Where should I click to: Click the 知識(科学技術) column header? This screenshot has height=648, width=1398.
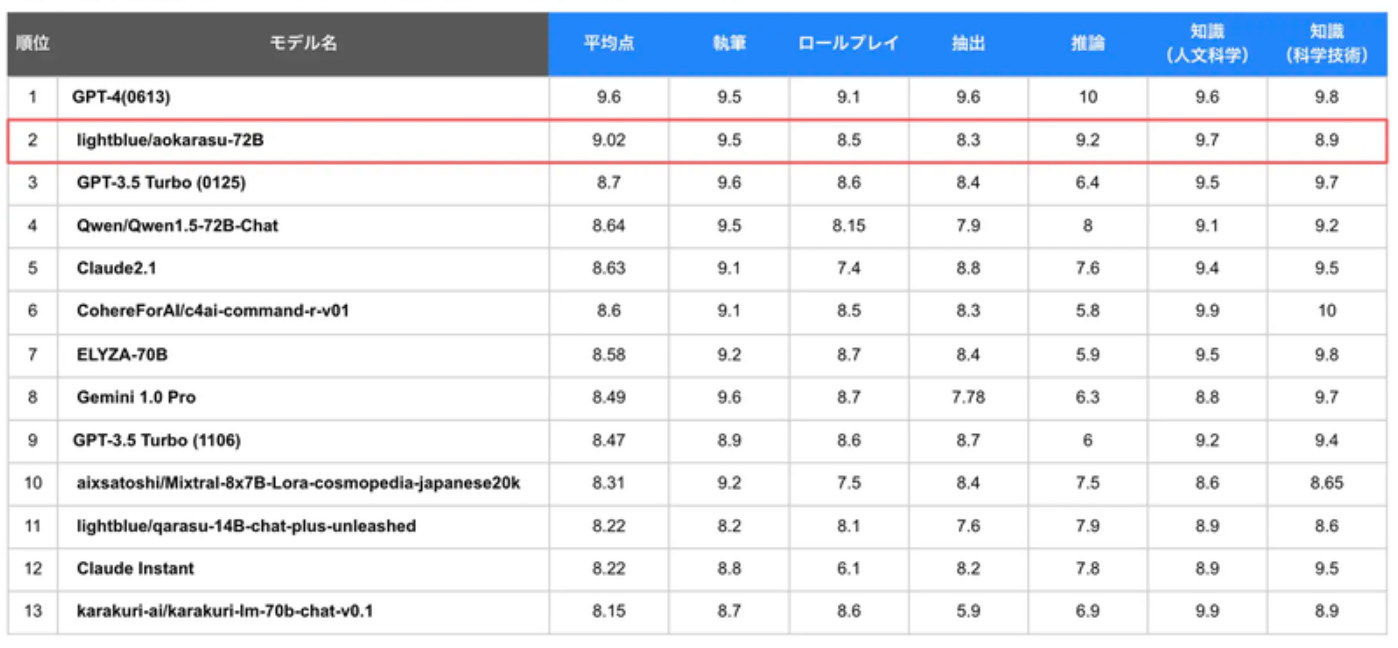(1326, 44)
